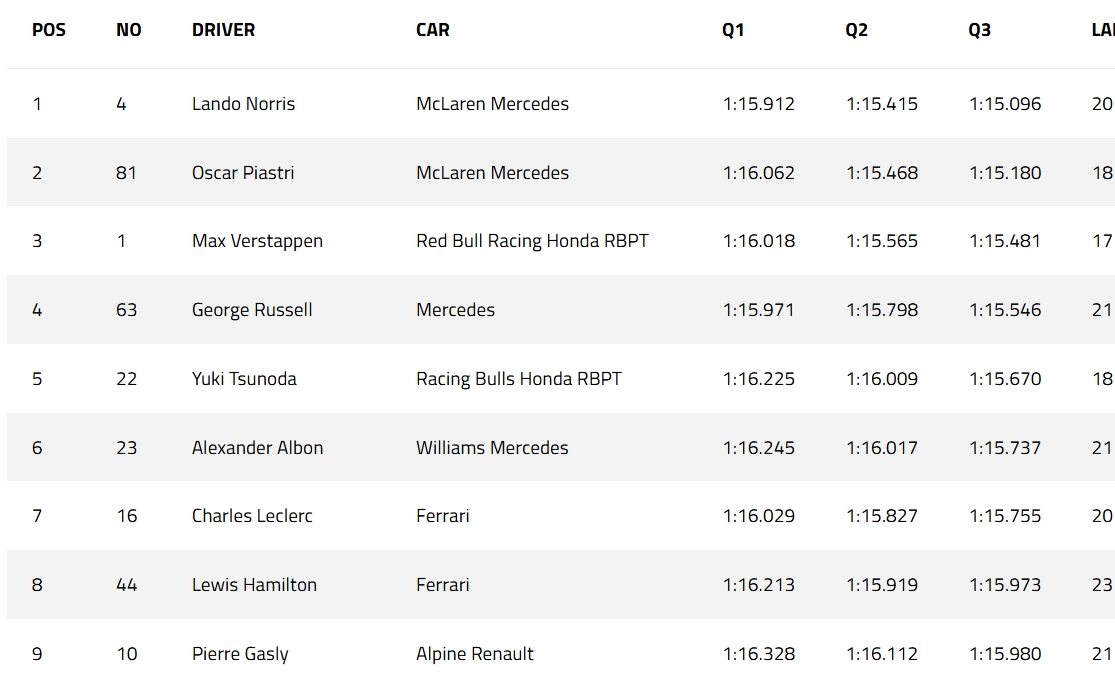
Task: Click the POS column header
Action: 49,30
